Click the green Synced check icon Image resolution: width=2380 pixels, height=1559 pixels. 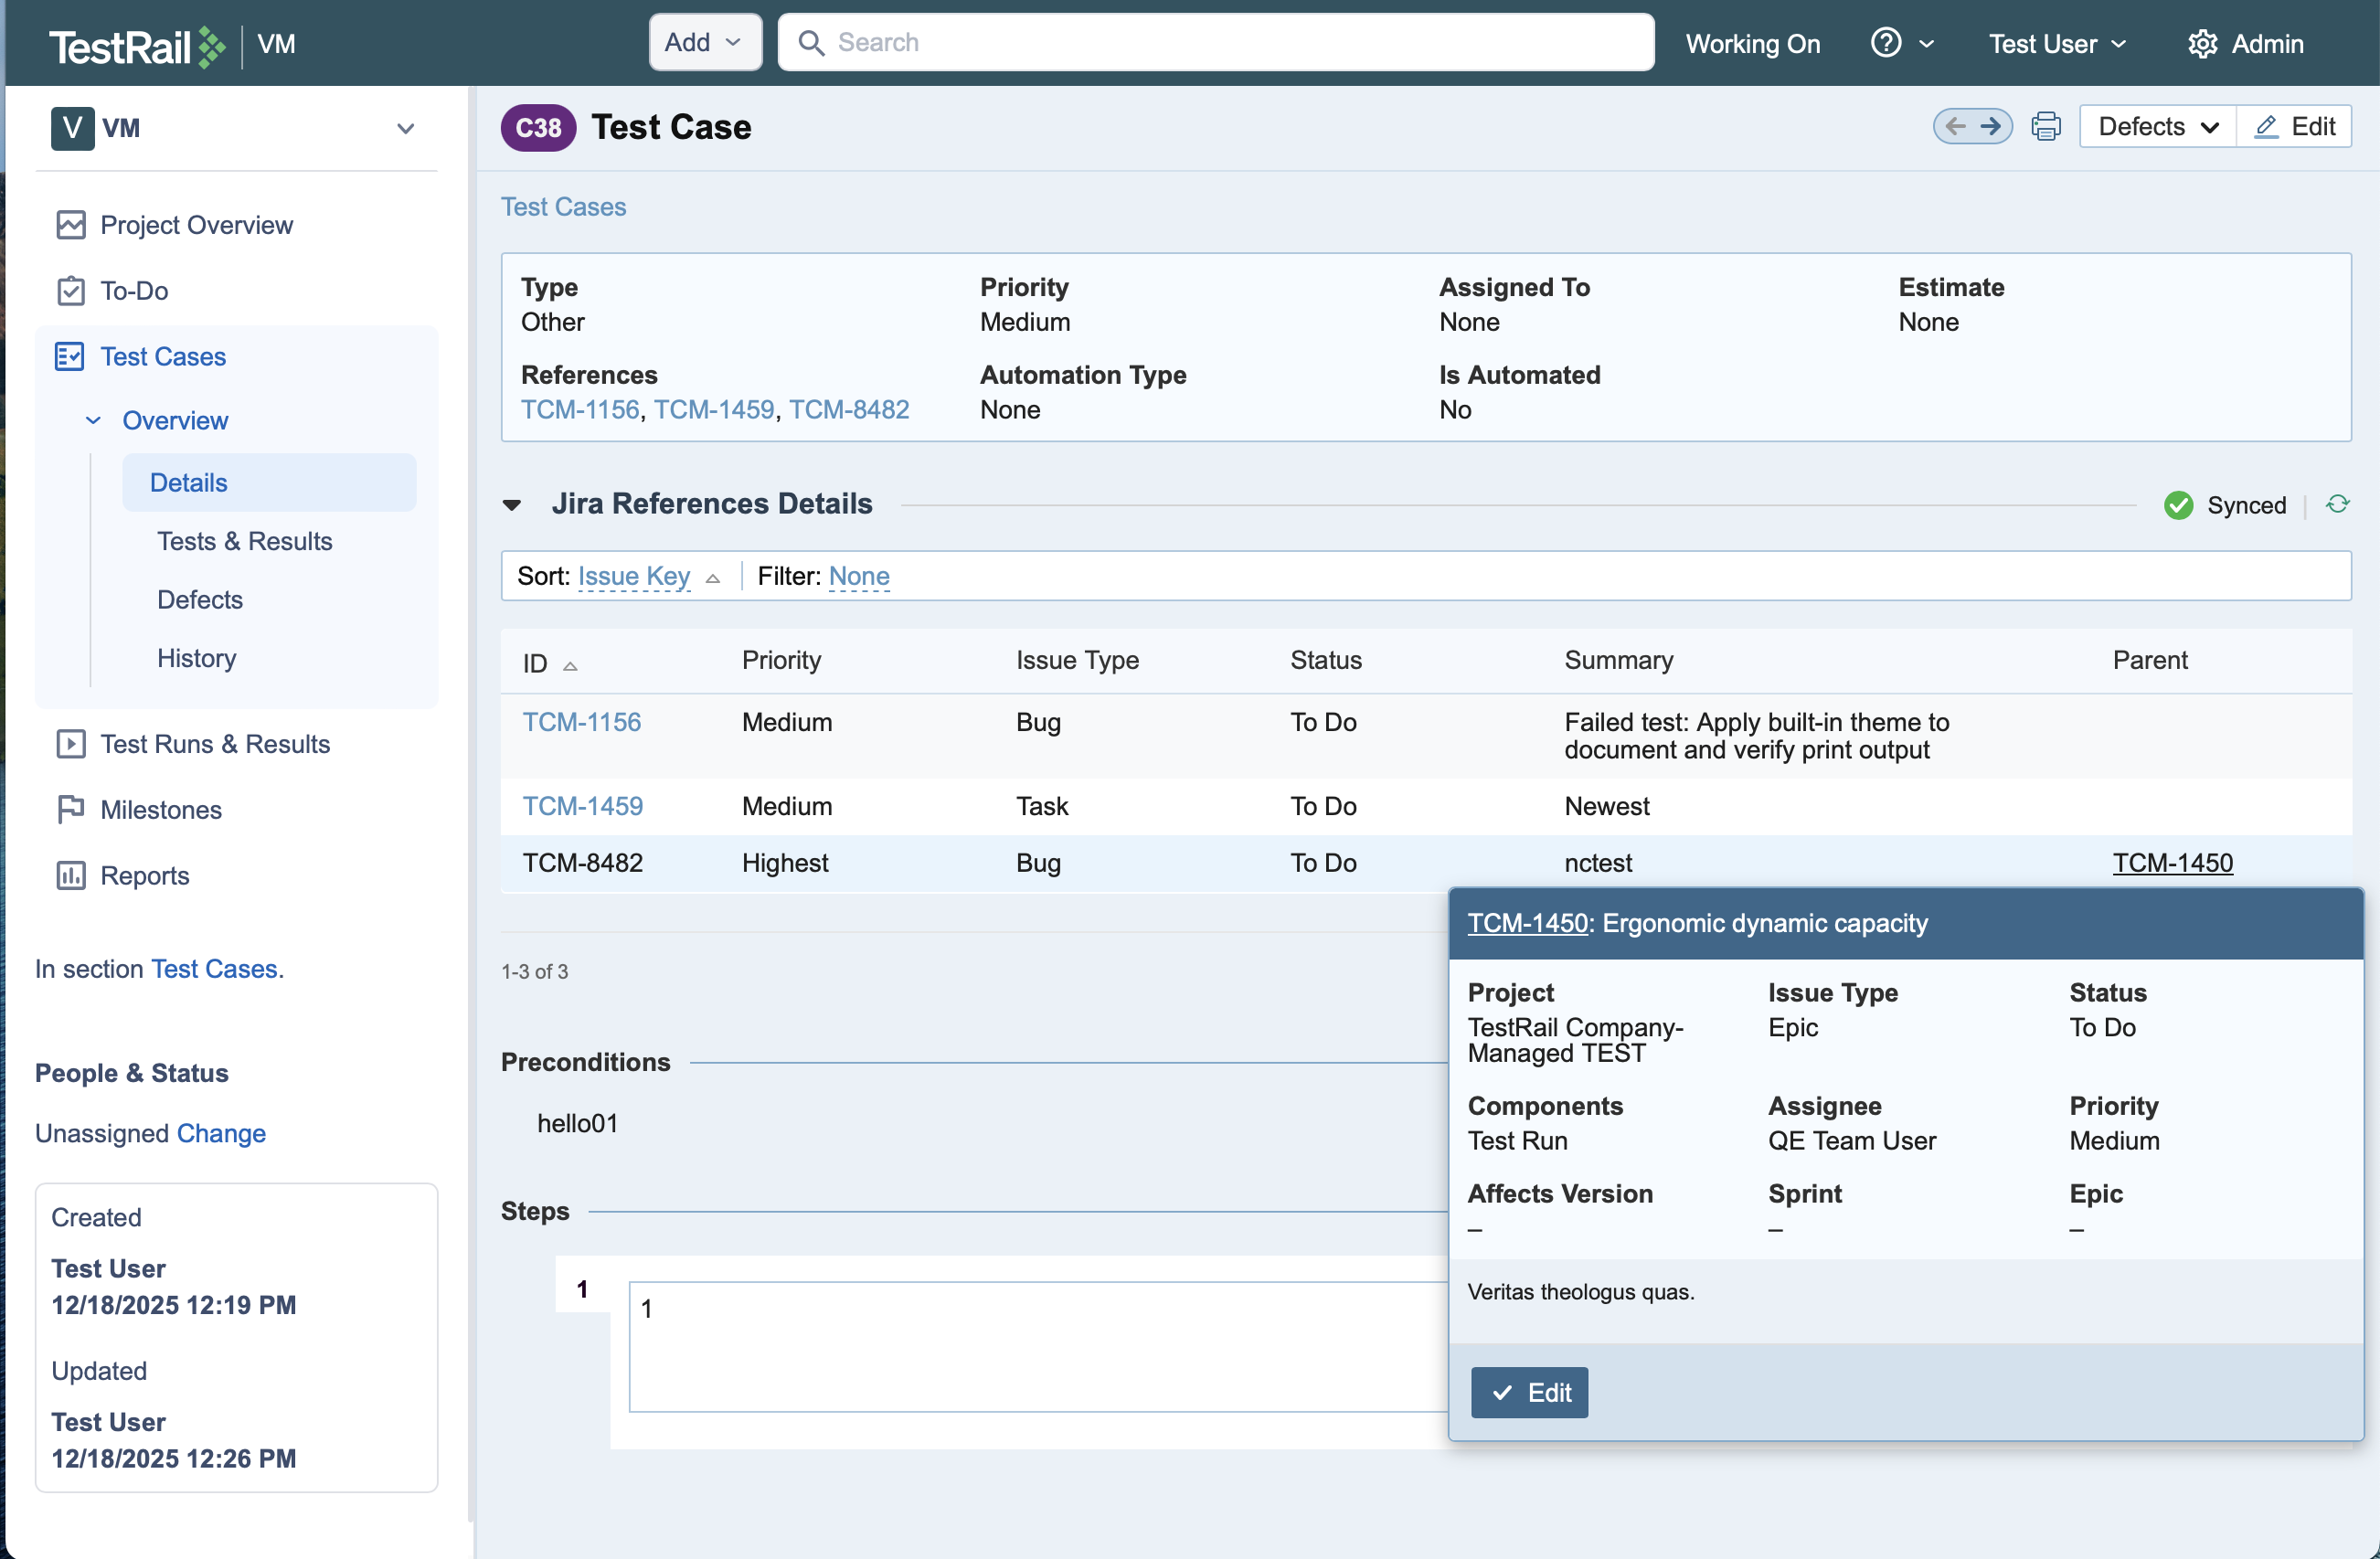(x=2178, y=505)
